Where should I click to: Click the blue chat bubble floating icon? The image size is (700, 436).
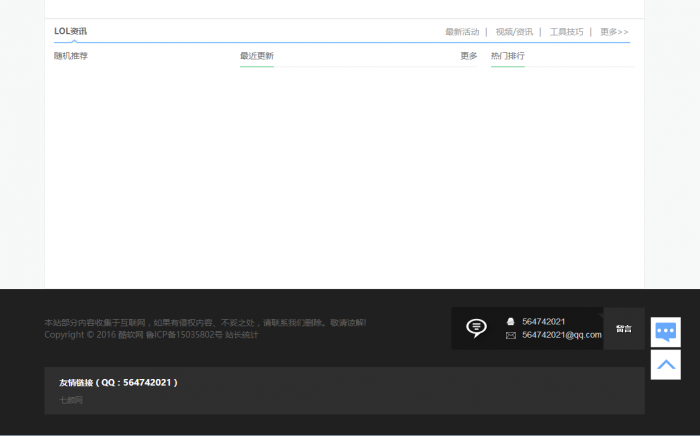pyautogui.click(x=666, y=331)
